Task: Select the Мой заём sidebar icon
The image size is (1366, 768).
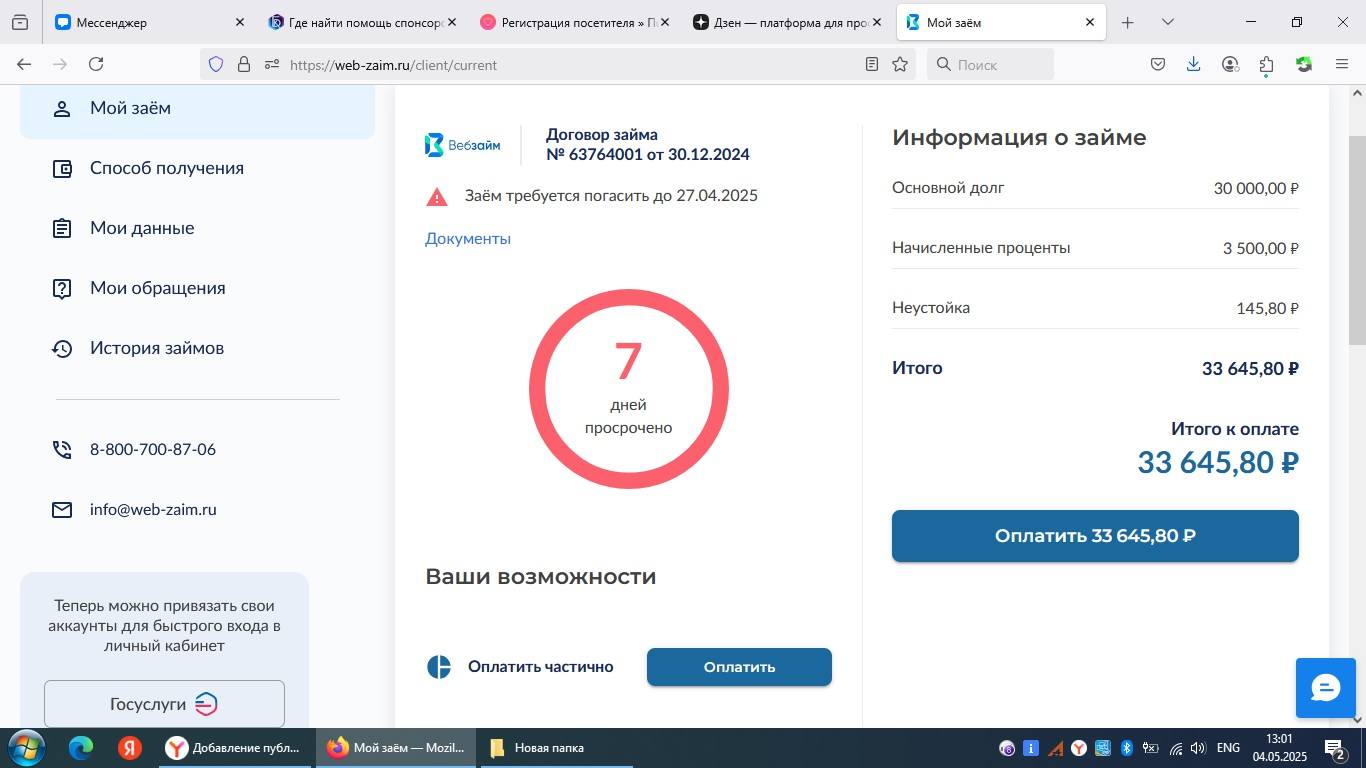Action: point(62,107)
